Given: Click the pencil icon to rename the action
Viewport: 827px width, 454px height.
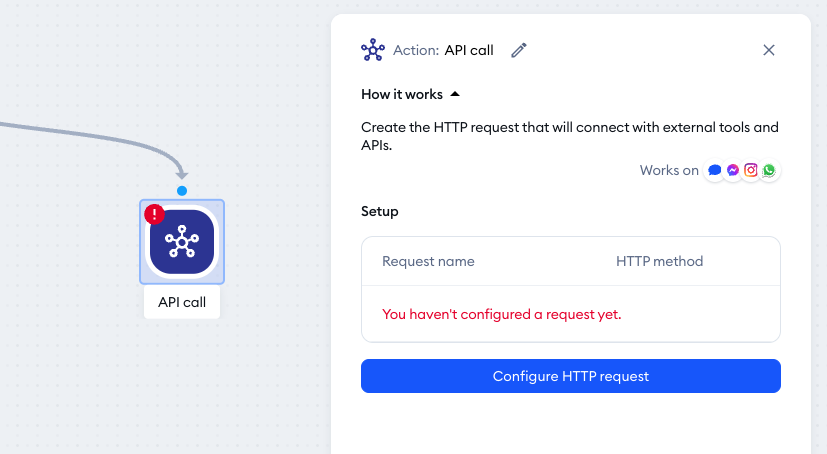Looking at the screenshot, I should point(519,50).
